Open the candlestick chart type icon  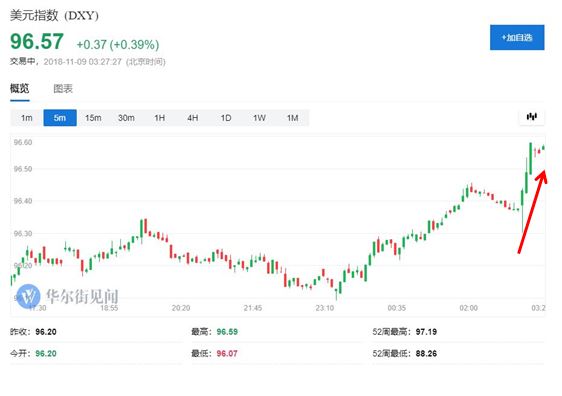532,117
